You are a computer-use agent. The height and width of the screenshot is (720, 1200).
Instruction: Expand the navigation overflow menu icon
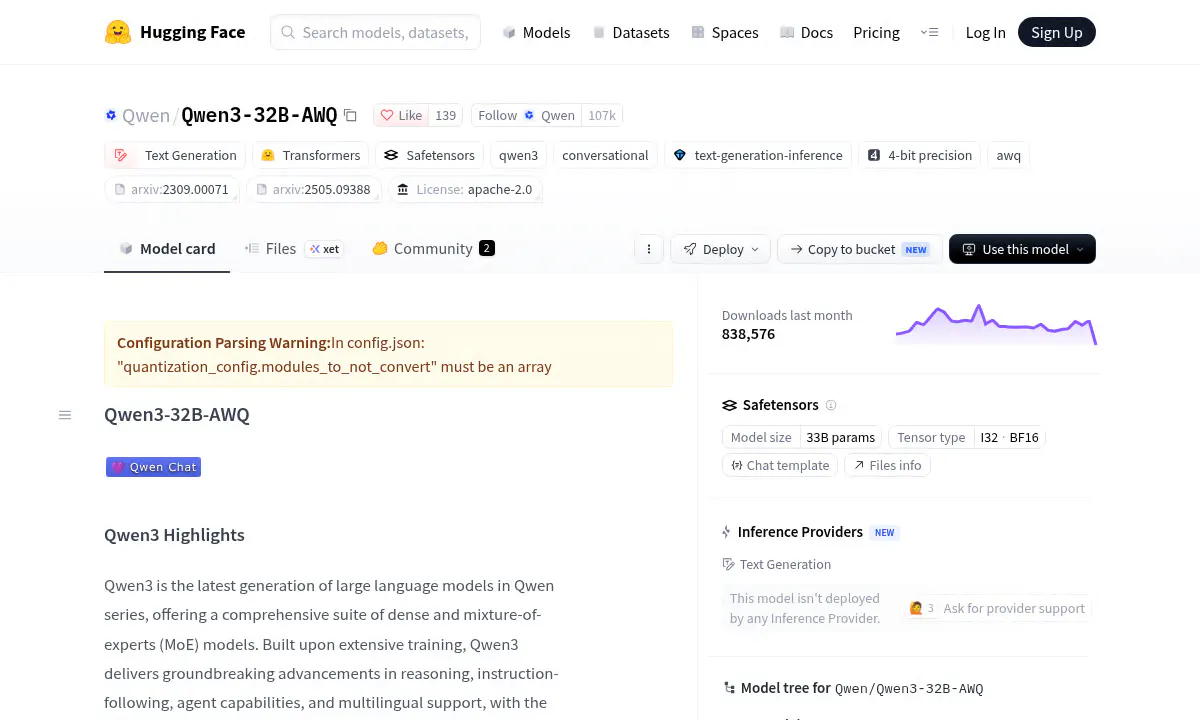click(x=929, y=32)
